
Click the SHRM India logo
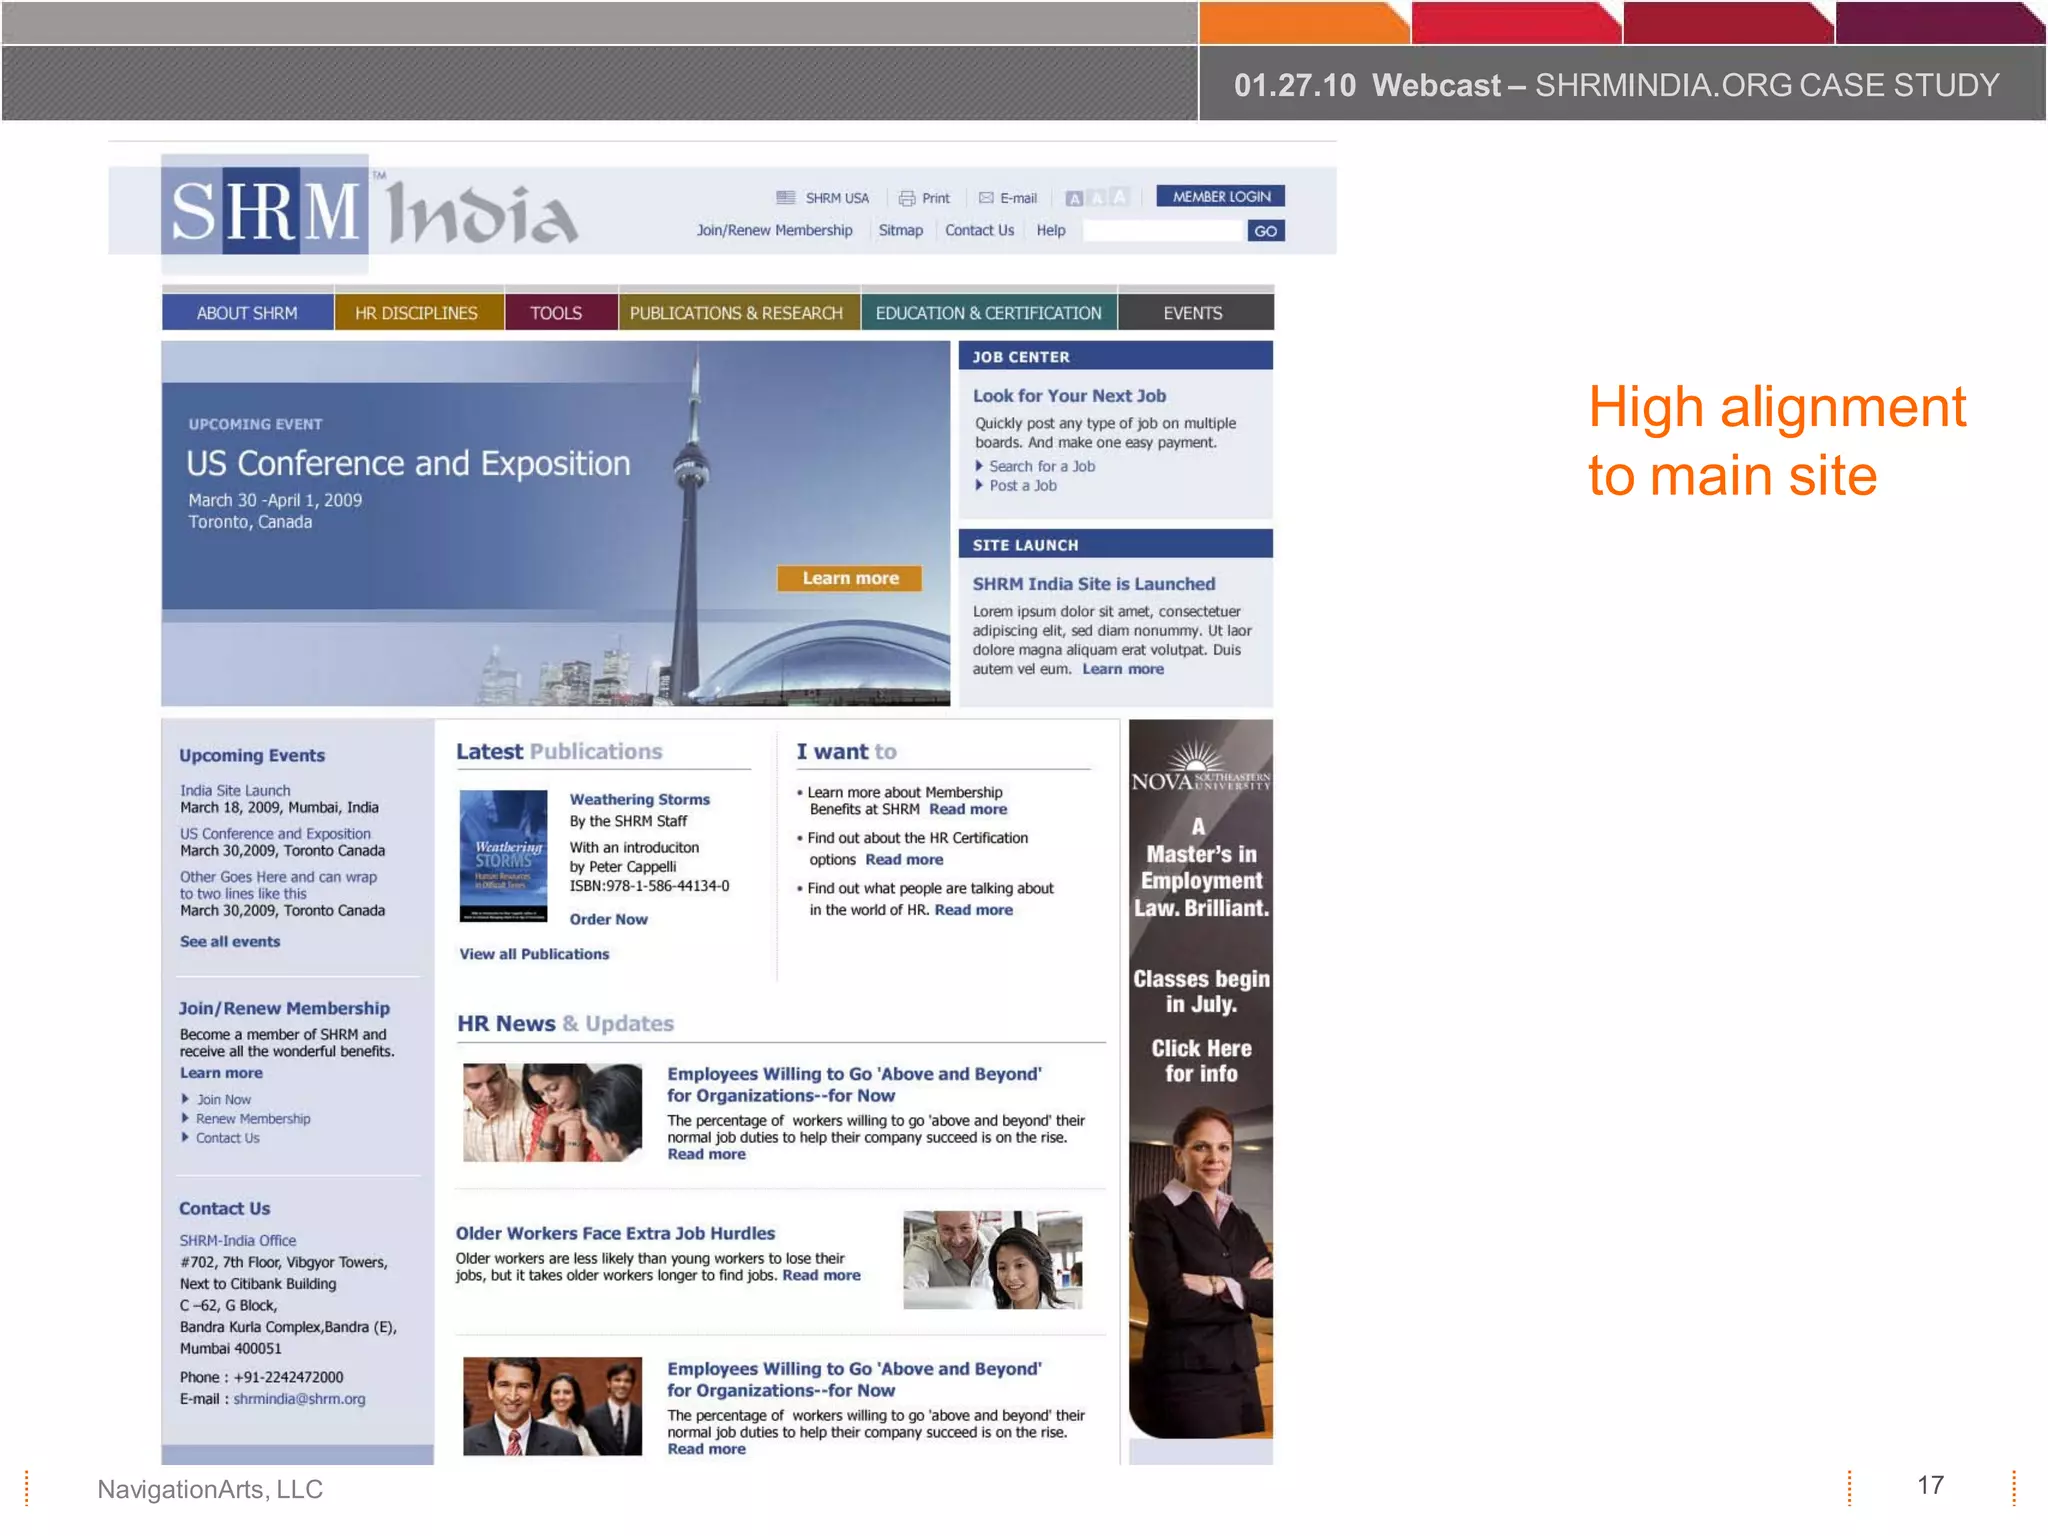tap(370, 213)
